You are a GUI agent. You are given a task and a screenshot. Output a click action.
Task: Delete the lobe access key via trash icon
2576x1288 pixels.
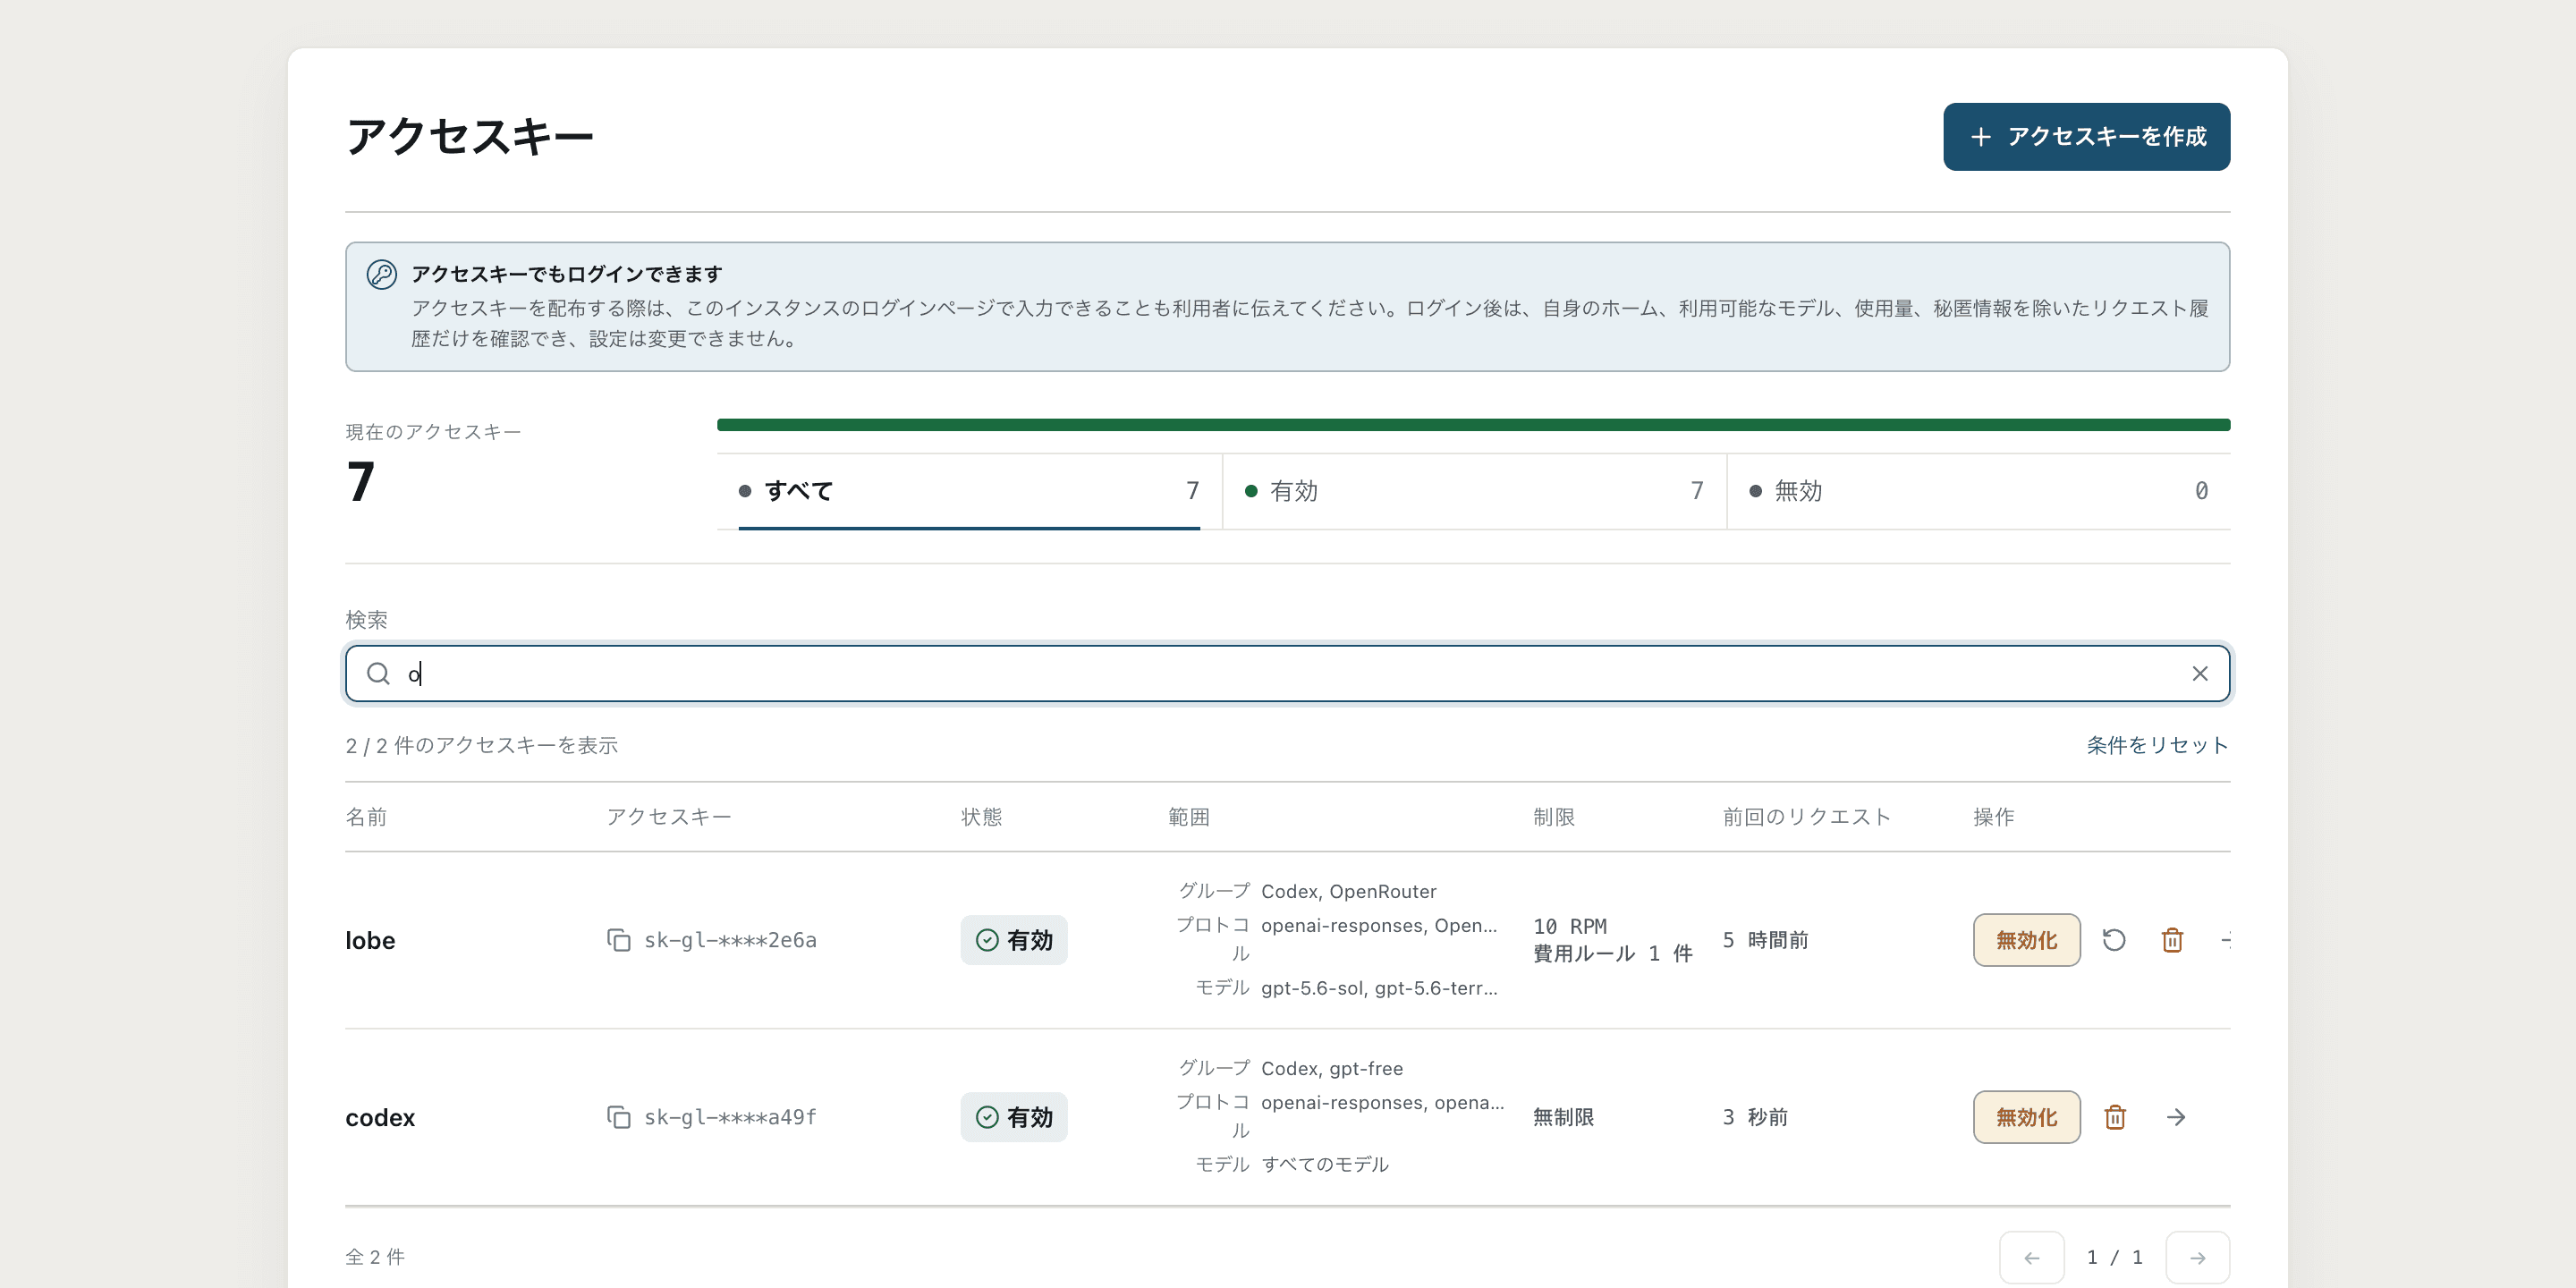click(x=2172, y=940)
